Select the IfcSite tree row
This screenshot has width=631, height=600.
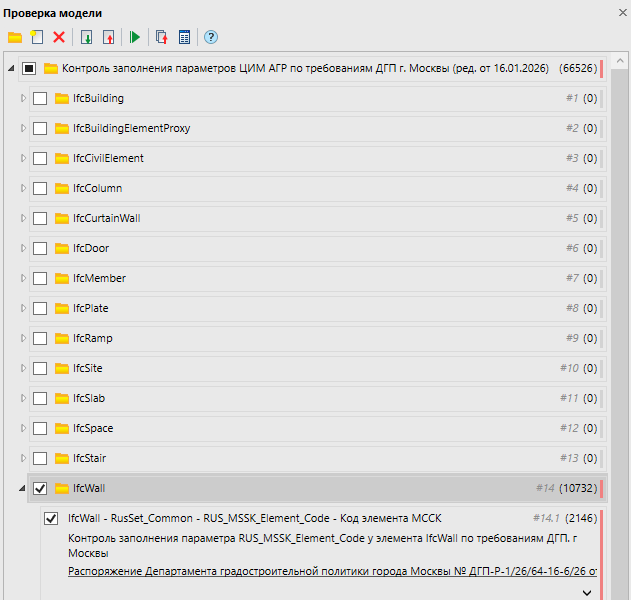[x=318, y=369]
